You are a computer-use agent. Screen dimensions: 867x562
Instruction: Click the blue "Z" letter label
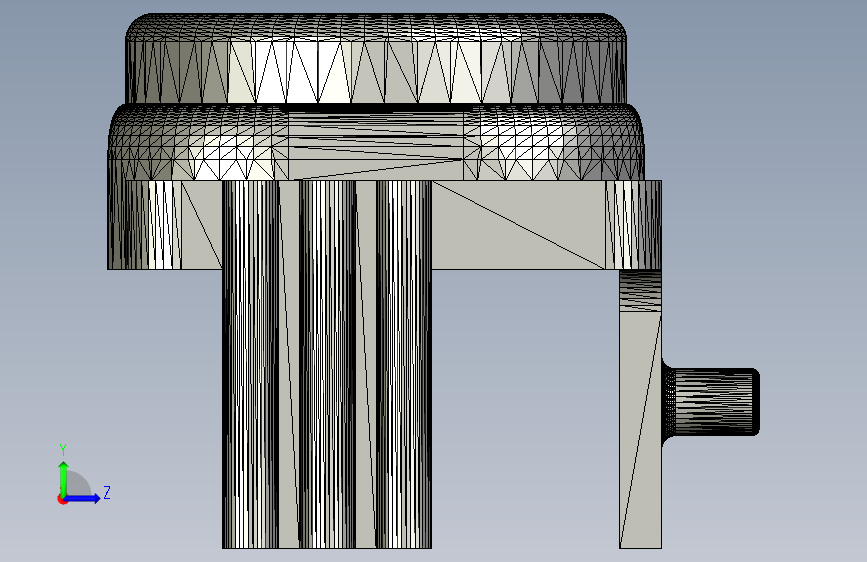coord(107,492)
